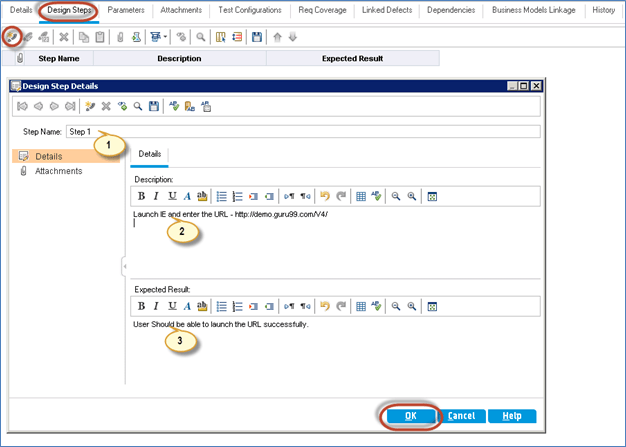Select Attachments in the left sidebar
626x447 pixels.
coord(58,171)
